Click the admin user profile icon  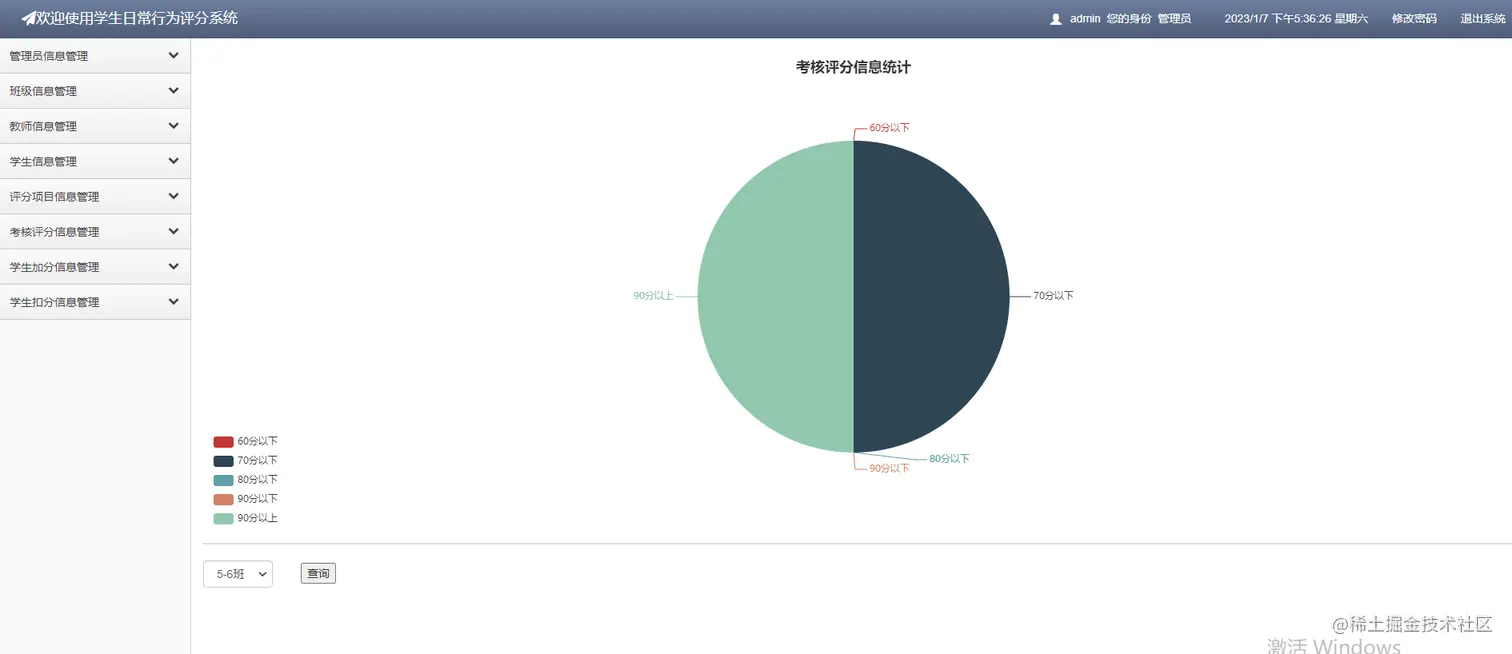(x=1055, y=19)
